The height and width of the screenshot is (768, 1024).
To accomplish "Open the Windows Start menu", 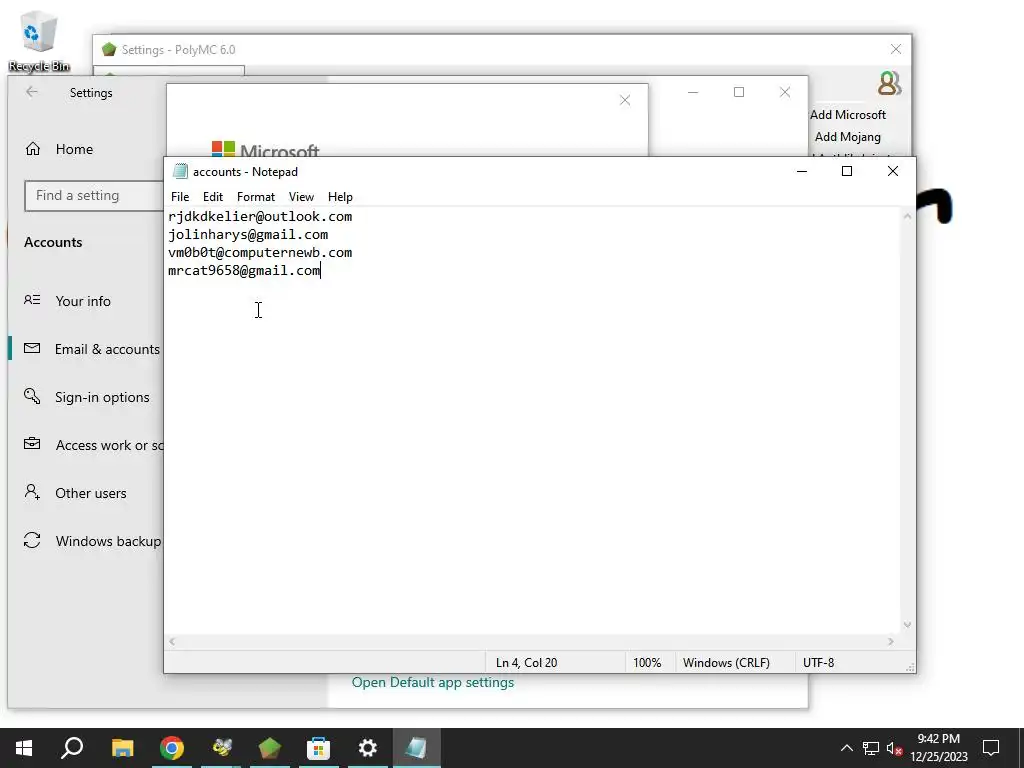I will (x=24, y=748).
